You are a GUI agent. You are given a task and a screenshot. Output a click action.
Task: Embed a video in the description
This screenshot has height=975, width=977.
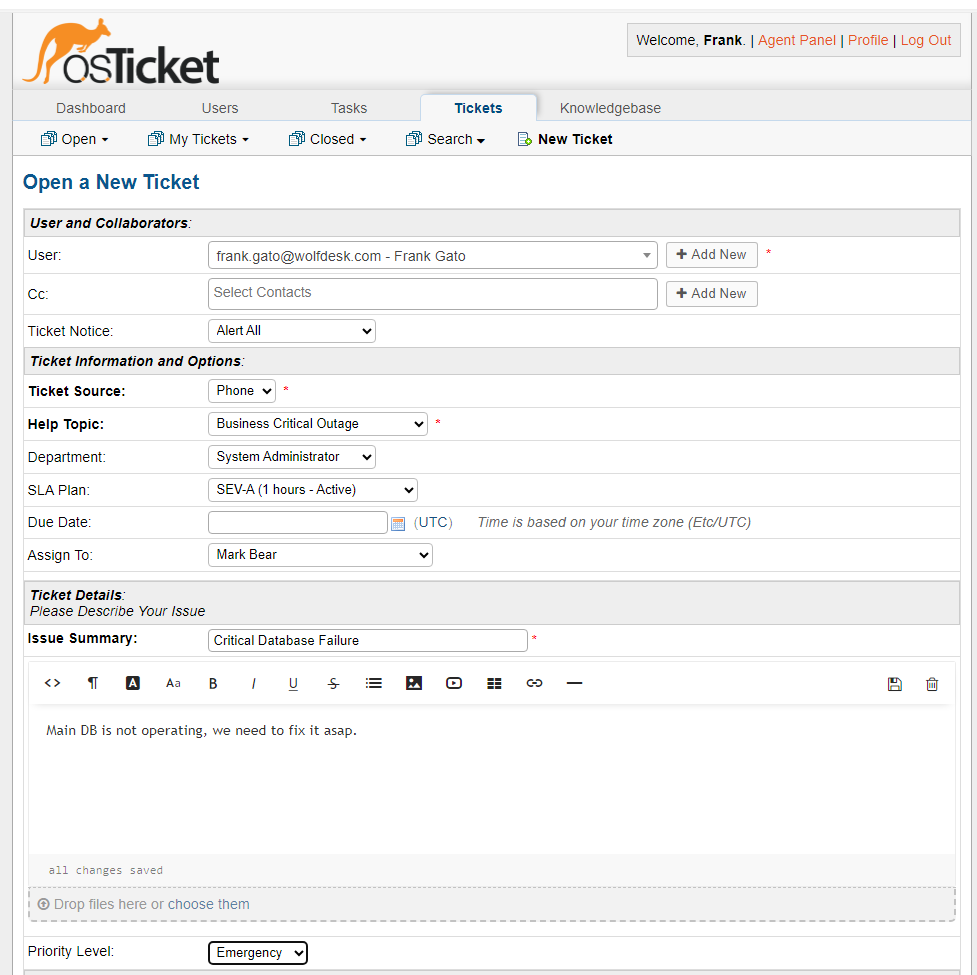coord(453,683)
